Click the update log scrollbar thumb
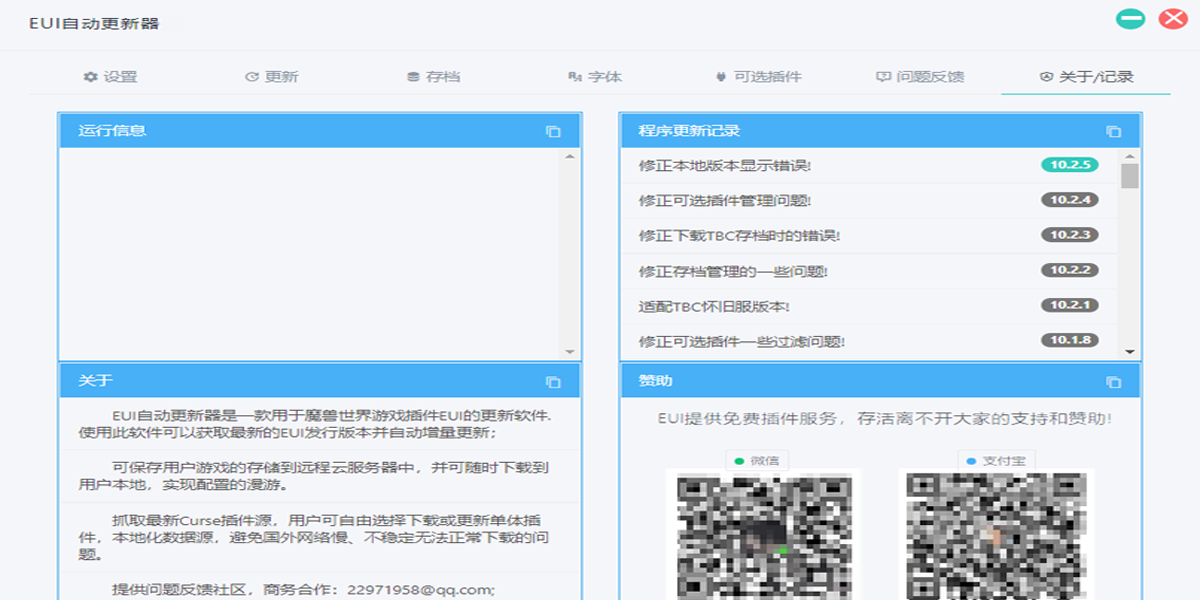The height and width of the screenshot is (600, 1200). coord(1130,176)
